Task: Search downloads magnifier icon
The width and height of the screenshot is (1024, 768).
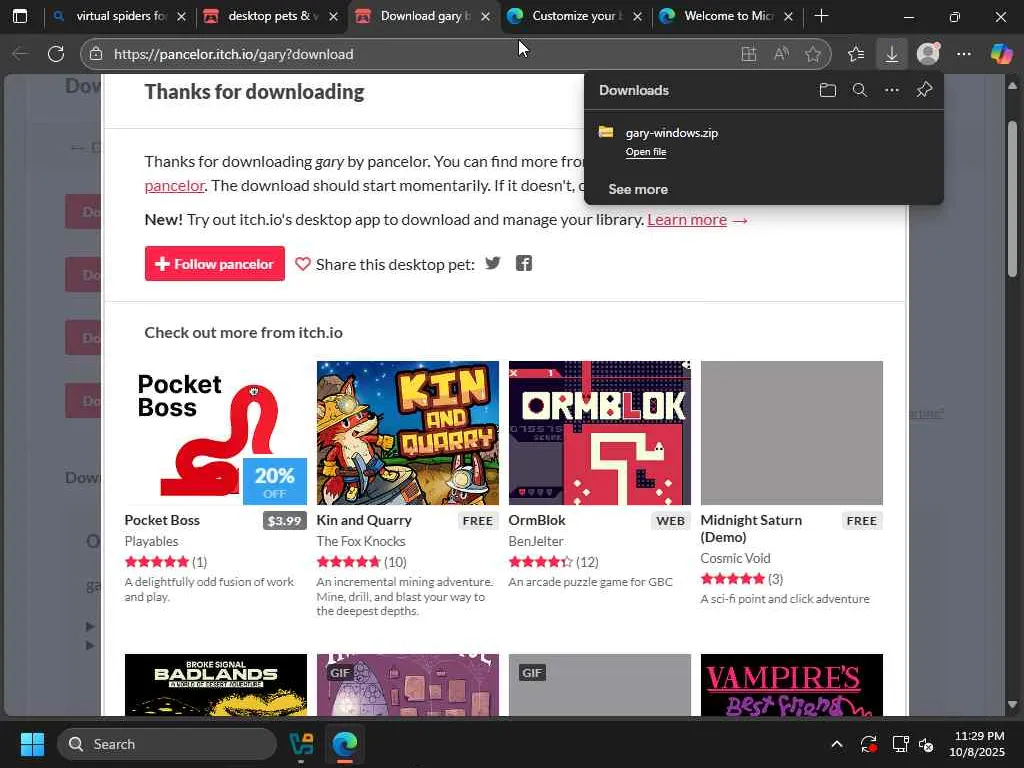Action: click(x=860, y=90)
